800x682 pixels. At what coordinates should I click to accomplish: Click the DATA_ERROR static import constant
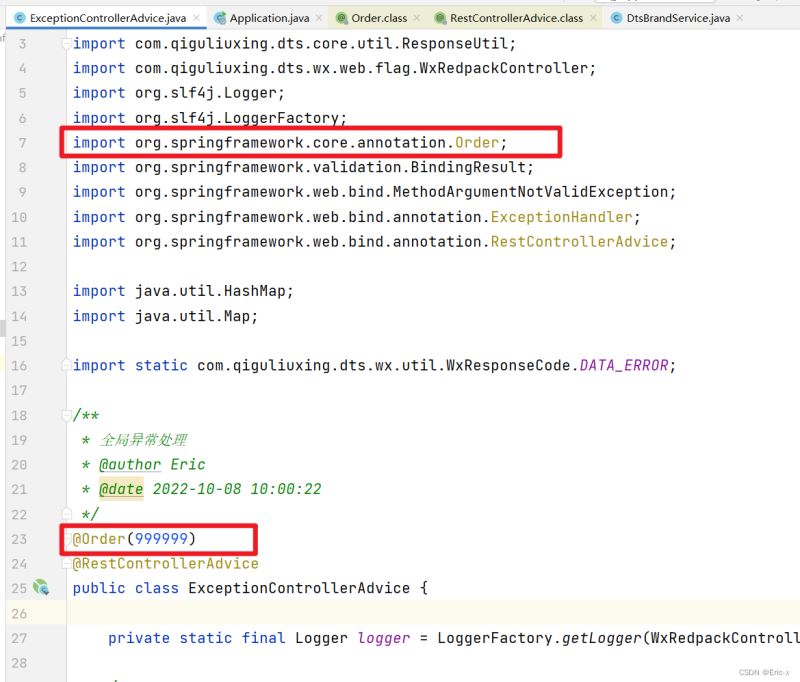pyautogui.click(x=623, y=365)
